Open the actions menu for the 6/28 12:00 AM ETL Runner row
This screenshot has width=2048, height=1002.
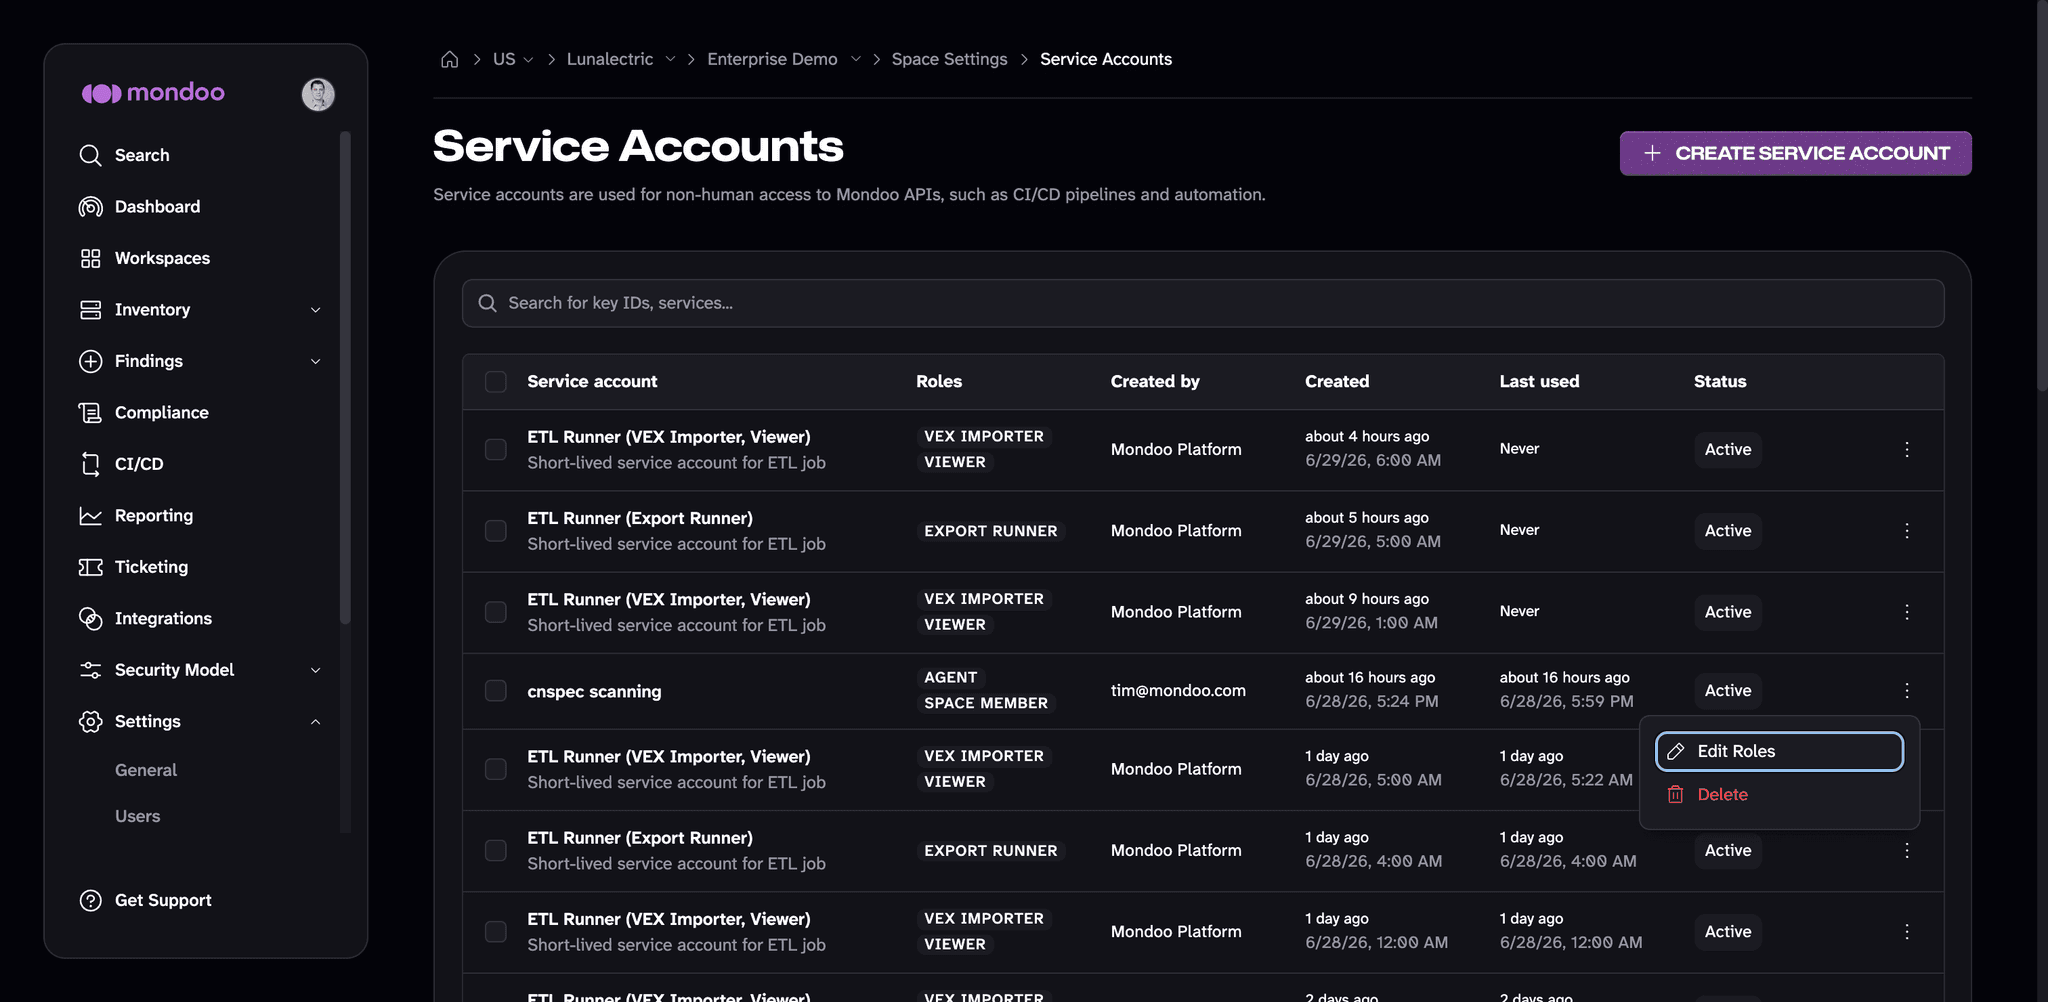(x=1907, y=931)
